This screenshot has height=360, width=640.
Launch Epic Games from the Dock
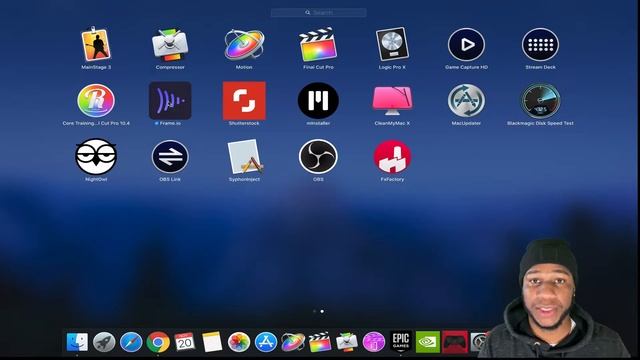click(400, 342)
